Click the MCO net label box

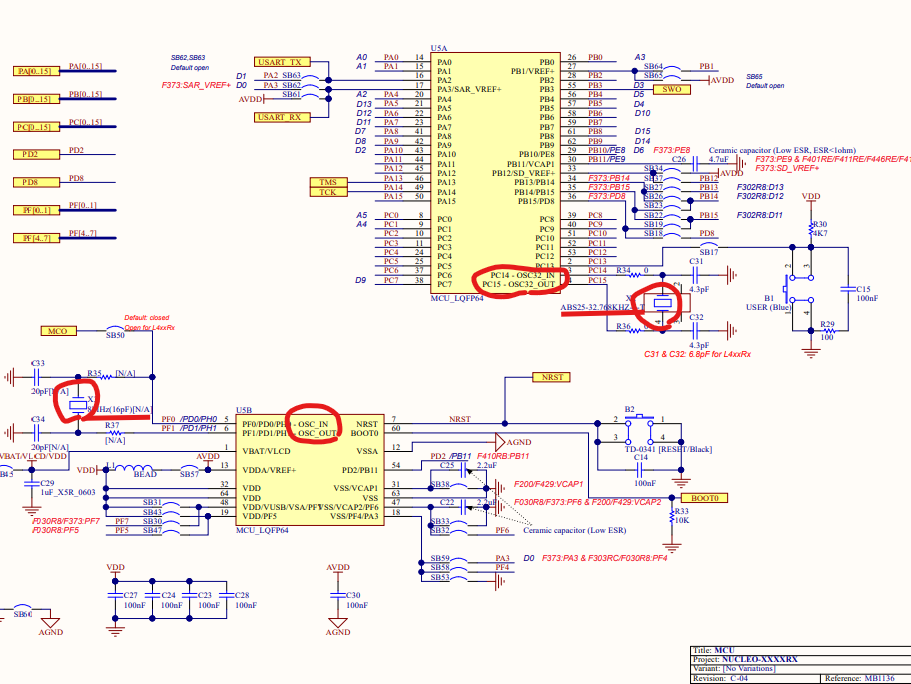pyautogui.click(x=59, y=331)
